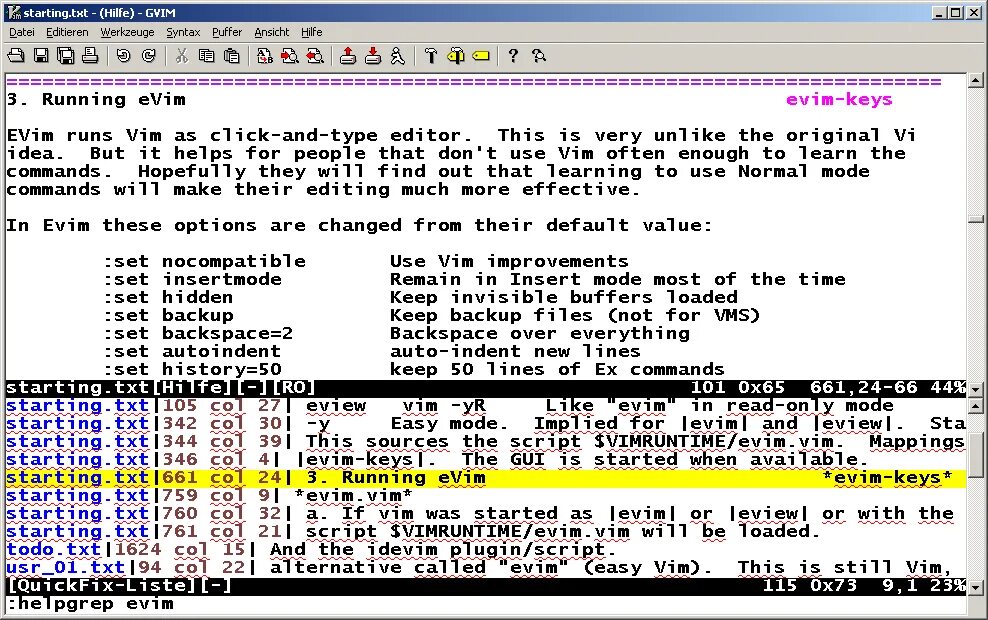The width and height of the screenshot is (988, 620).
Task: Open the Puffer menu
Action: coord(227,32)
